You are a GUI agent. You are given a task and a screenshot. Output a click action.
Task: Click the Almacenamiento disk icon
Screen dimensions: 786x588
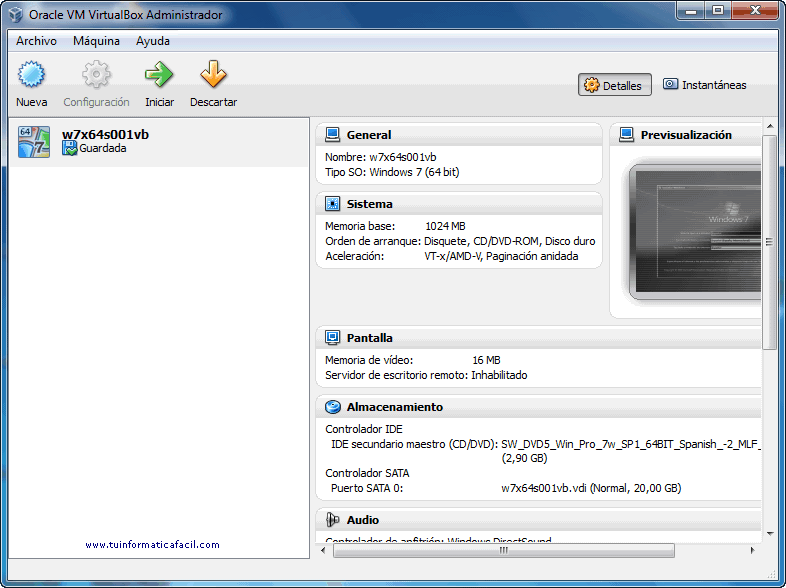(x=333, y=407)
